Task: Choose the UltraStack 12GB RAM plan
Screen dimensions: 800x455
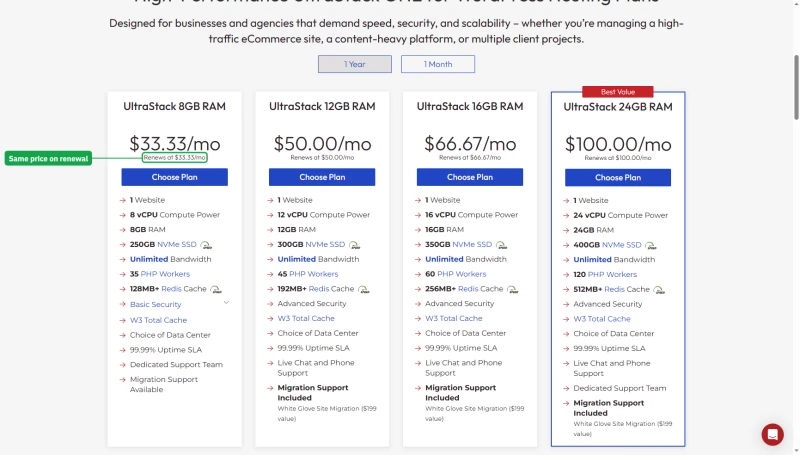Action: click(x=322, y=177)
